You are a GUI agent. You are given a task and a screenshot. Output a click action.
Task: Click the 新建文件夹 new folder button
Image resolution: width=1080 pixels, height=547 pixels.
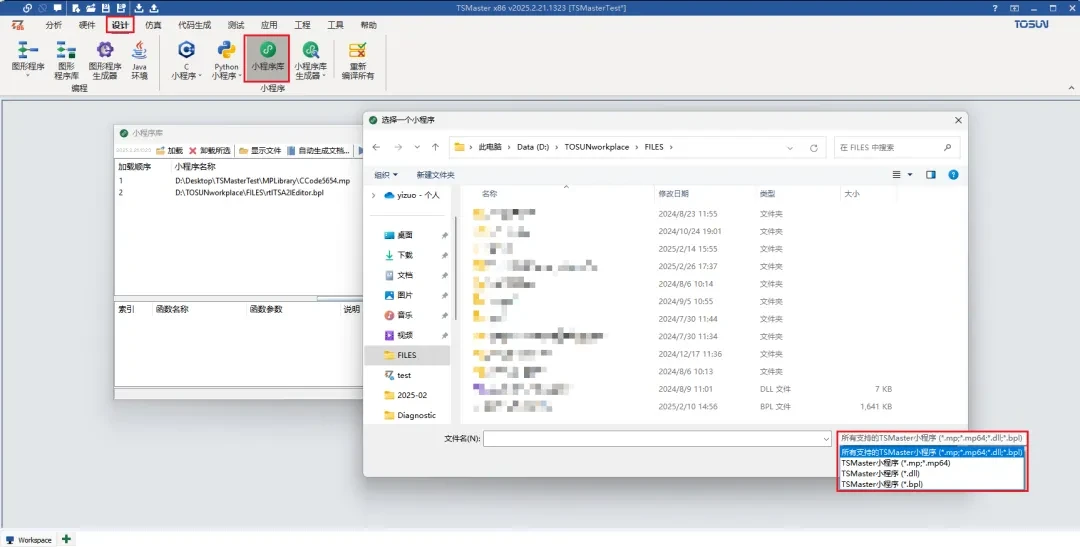pyautogui.click(x=435, y=174)
